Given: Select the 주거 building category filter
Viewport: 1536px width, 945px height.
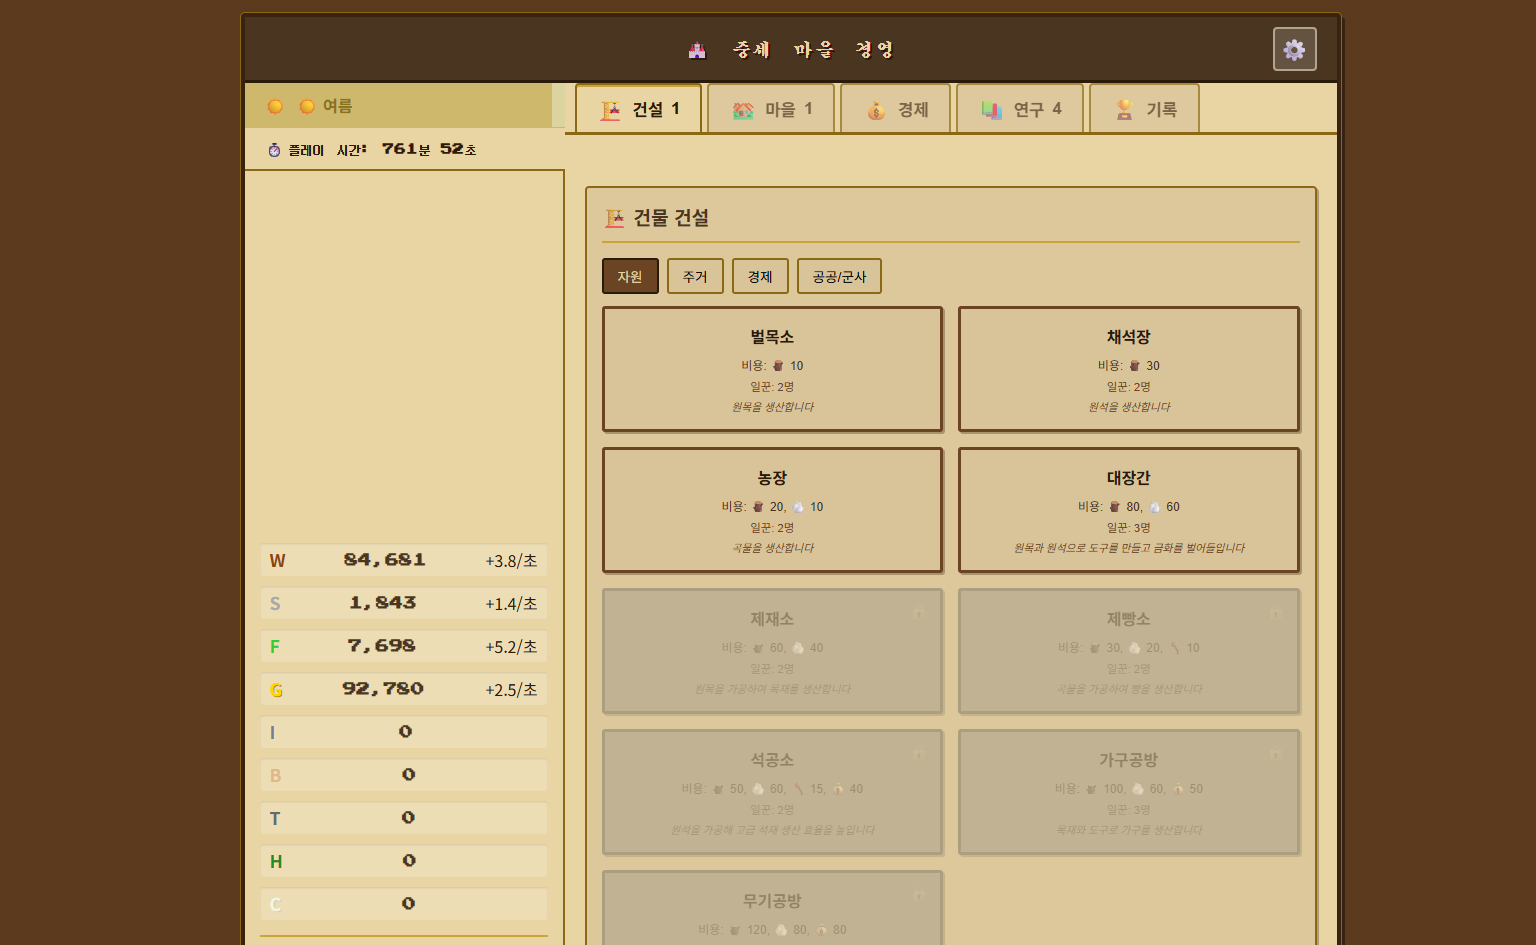Looking at the screenshot, I should point(695,276).
